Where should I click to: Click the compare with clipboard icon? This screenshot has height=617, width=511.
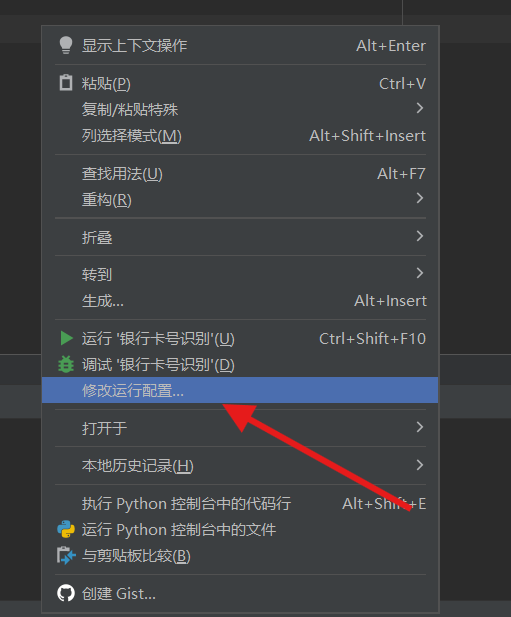pos(66,556)
